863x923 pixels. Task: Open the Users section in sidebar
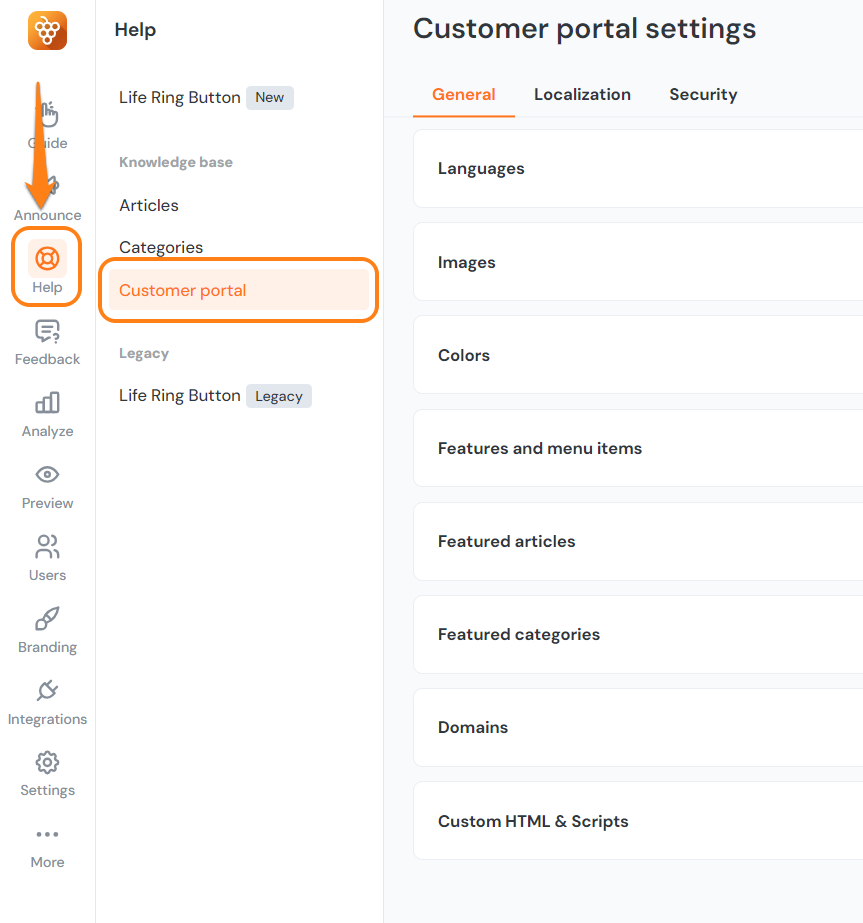point(47,557)
